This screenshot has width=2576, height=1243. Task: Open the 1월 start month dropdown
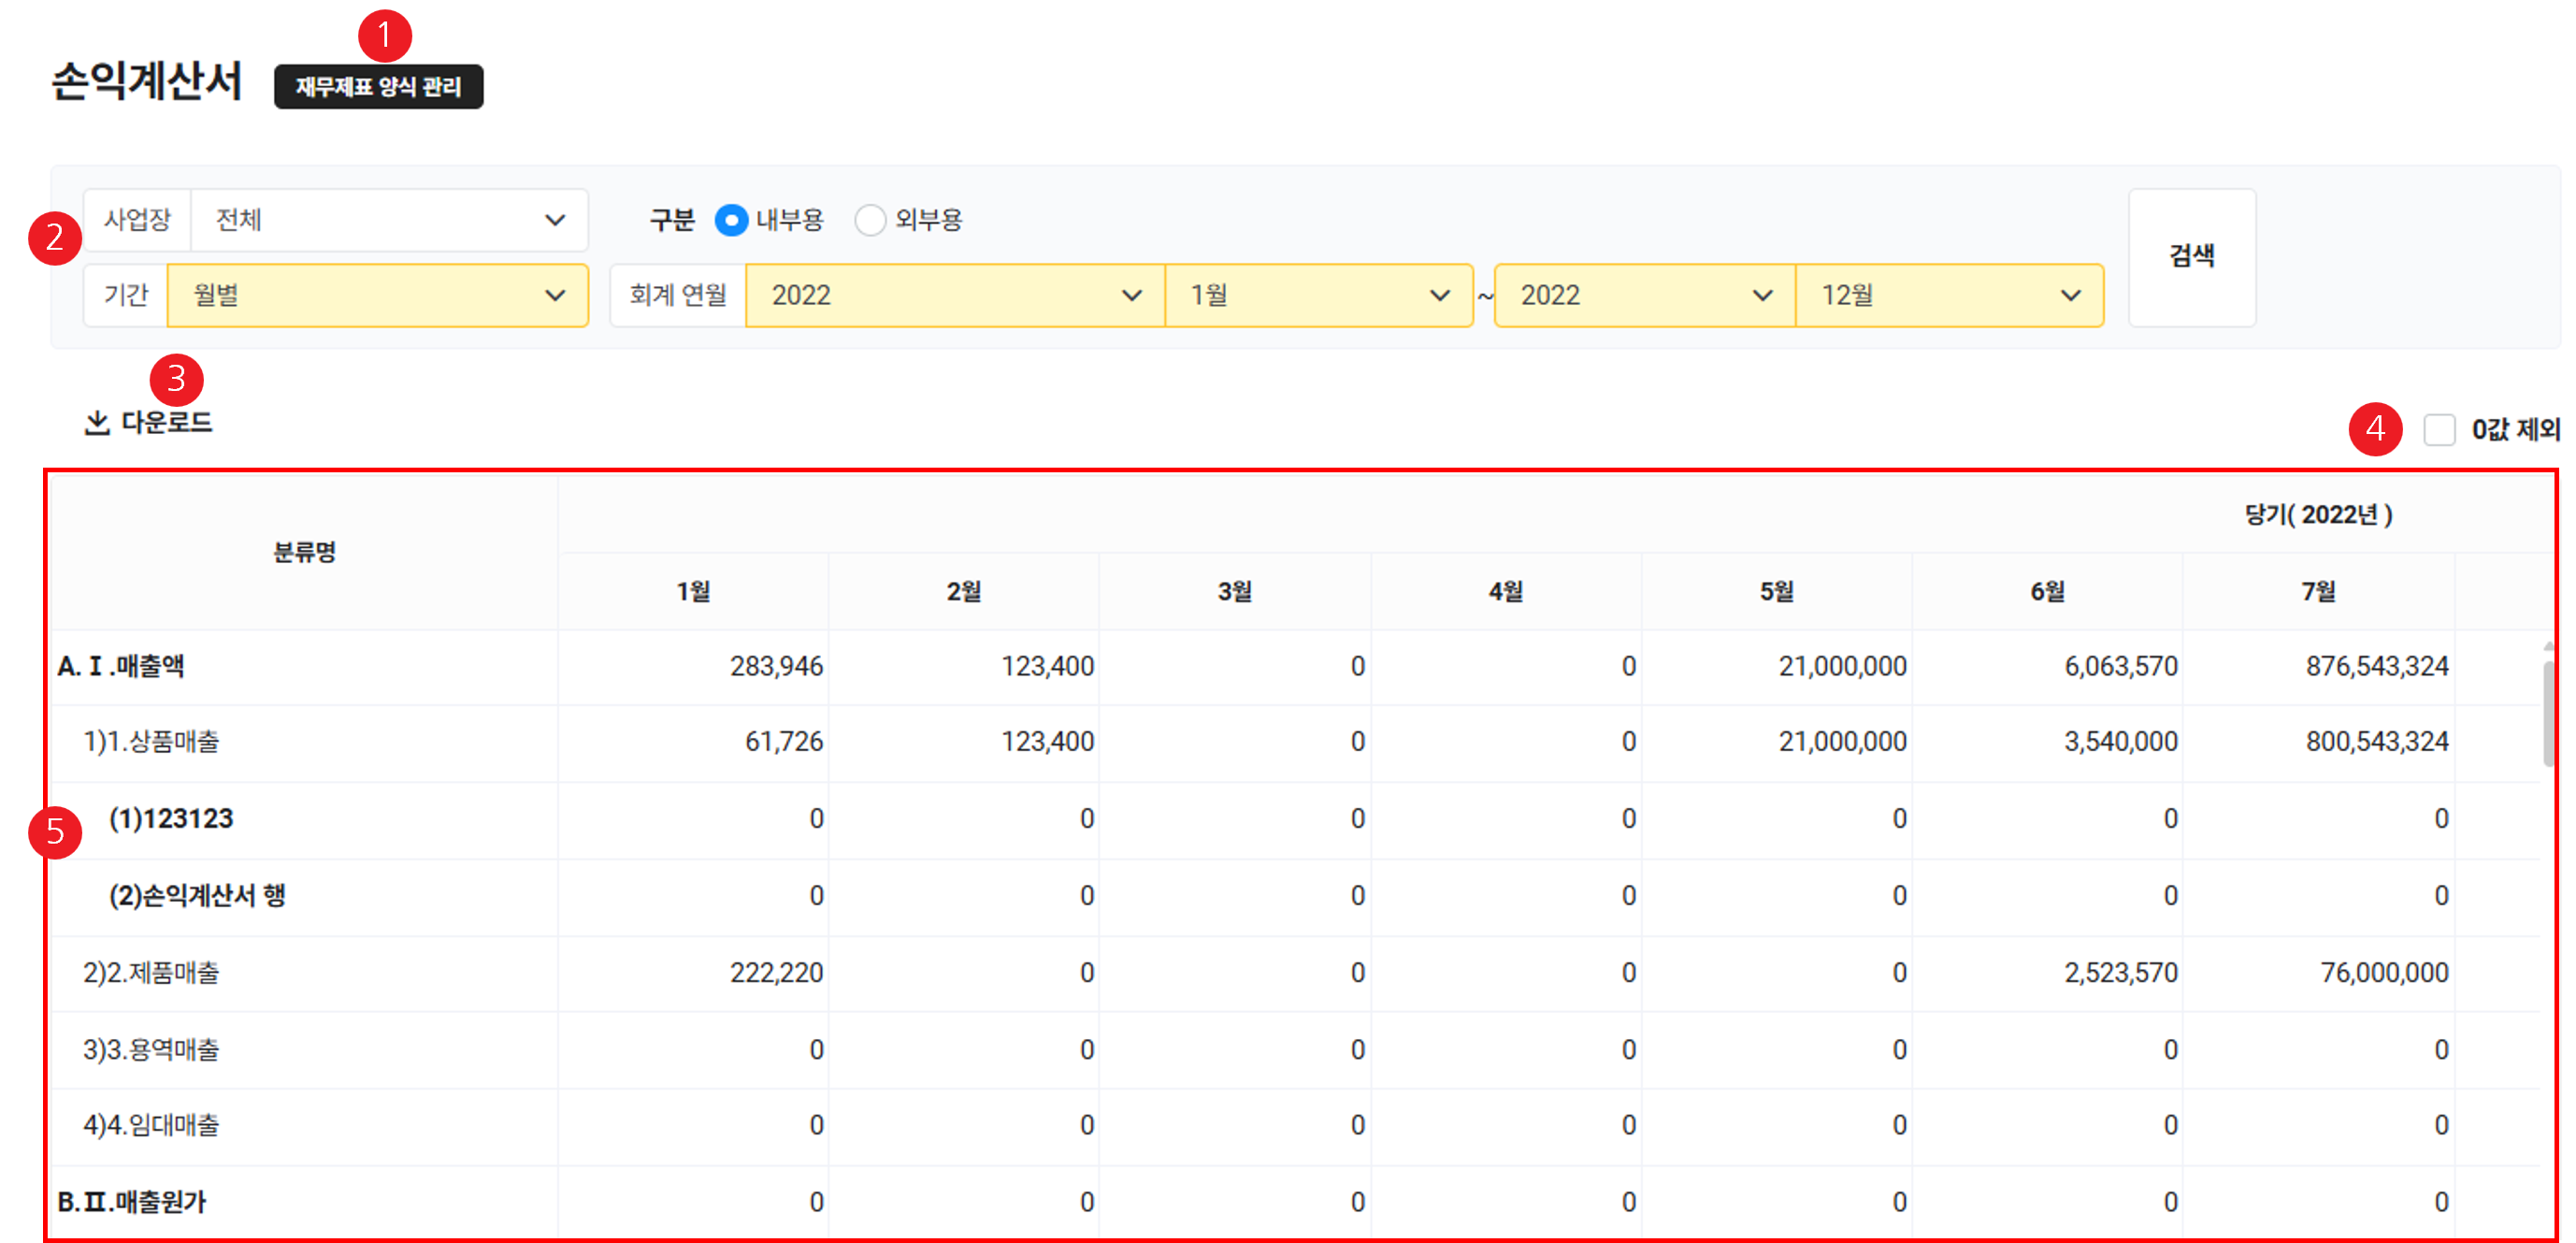coord(1318,295)
